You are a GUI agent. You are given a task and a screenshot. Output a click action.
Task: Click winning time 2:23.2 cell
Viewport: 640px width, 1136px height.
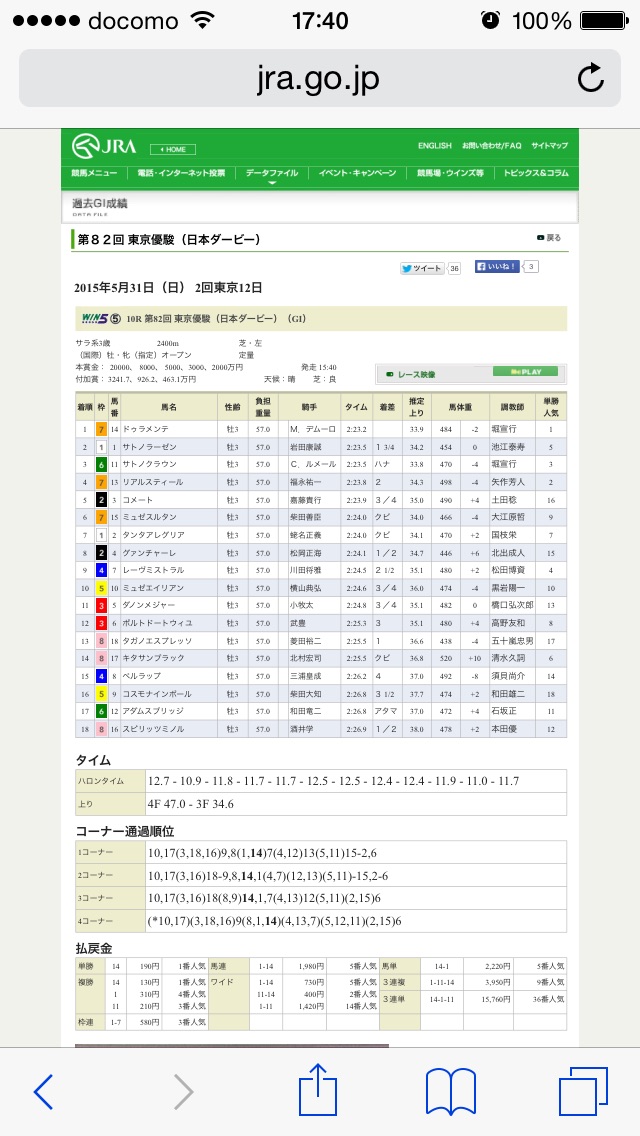click(x=355, y=430)
